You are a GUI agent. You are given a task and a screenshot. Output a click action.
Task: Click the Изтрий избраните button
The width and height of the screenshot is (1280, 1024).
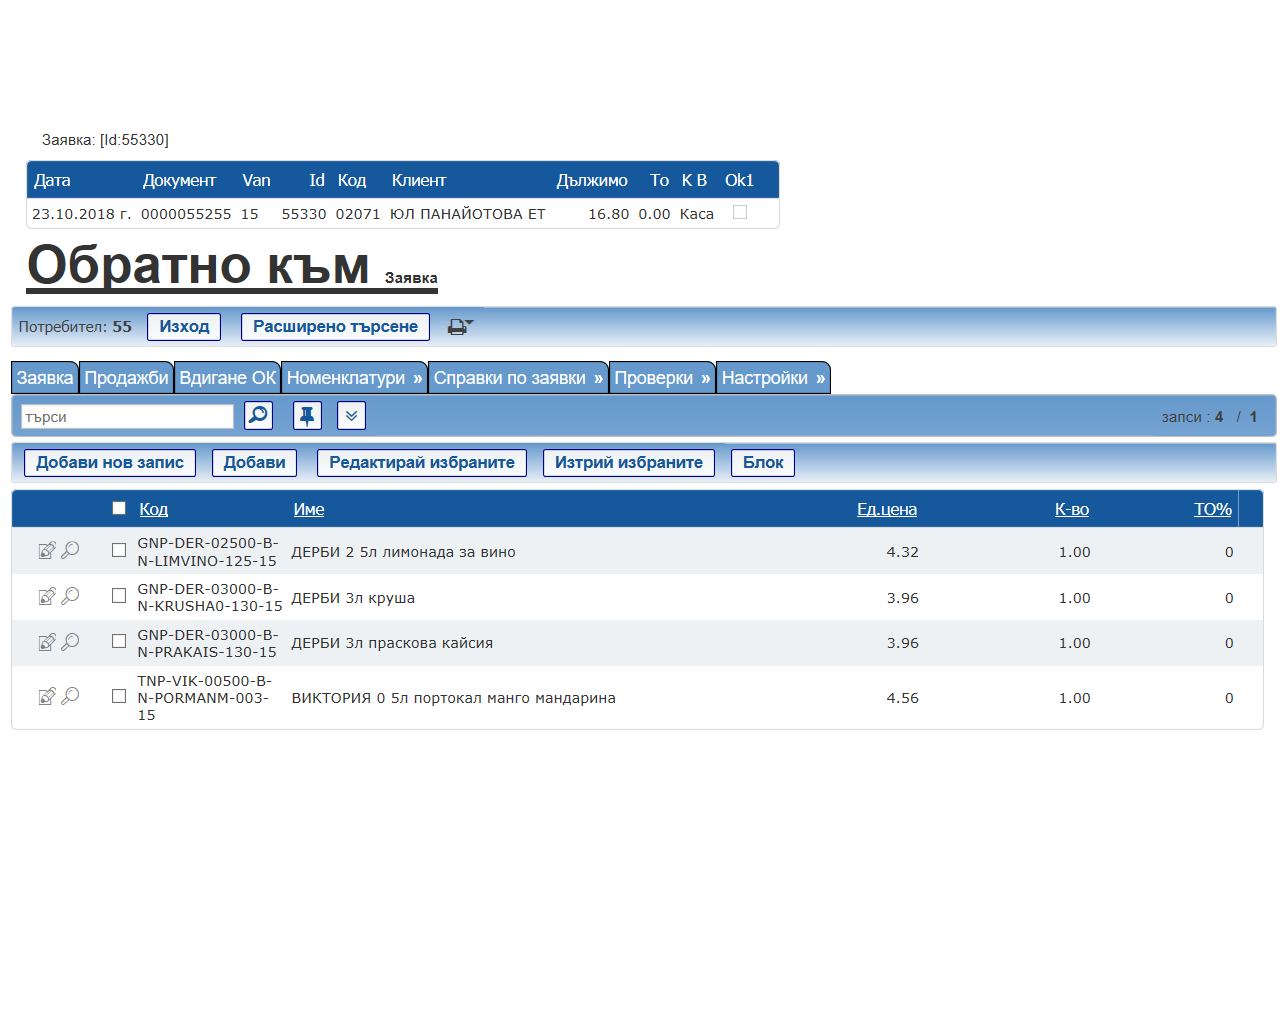pyautogui.click(x=628, y=463)
